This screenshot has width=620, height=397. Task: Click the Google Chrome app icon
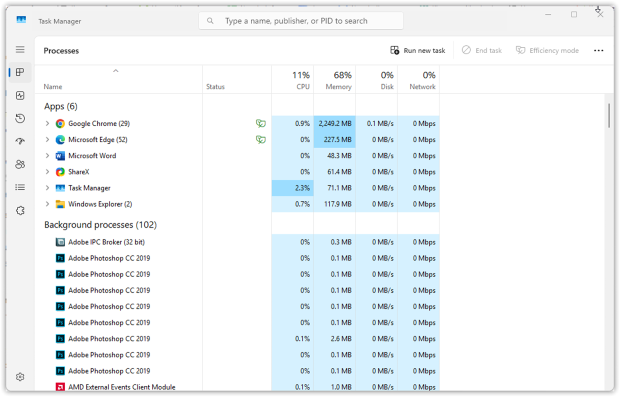tap(60, 124)
